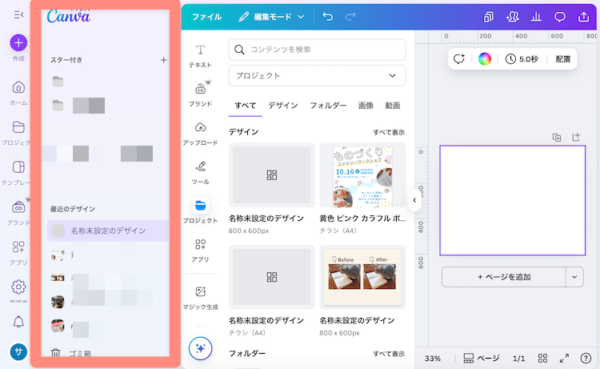Open the account avatar サ
This screenshot has height=369, width=600.
point(18,351)
